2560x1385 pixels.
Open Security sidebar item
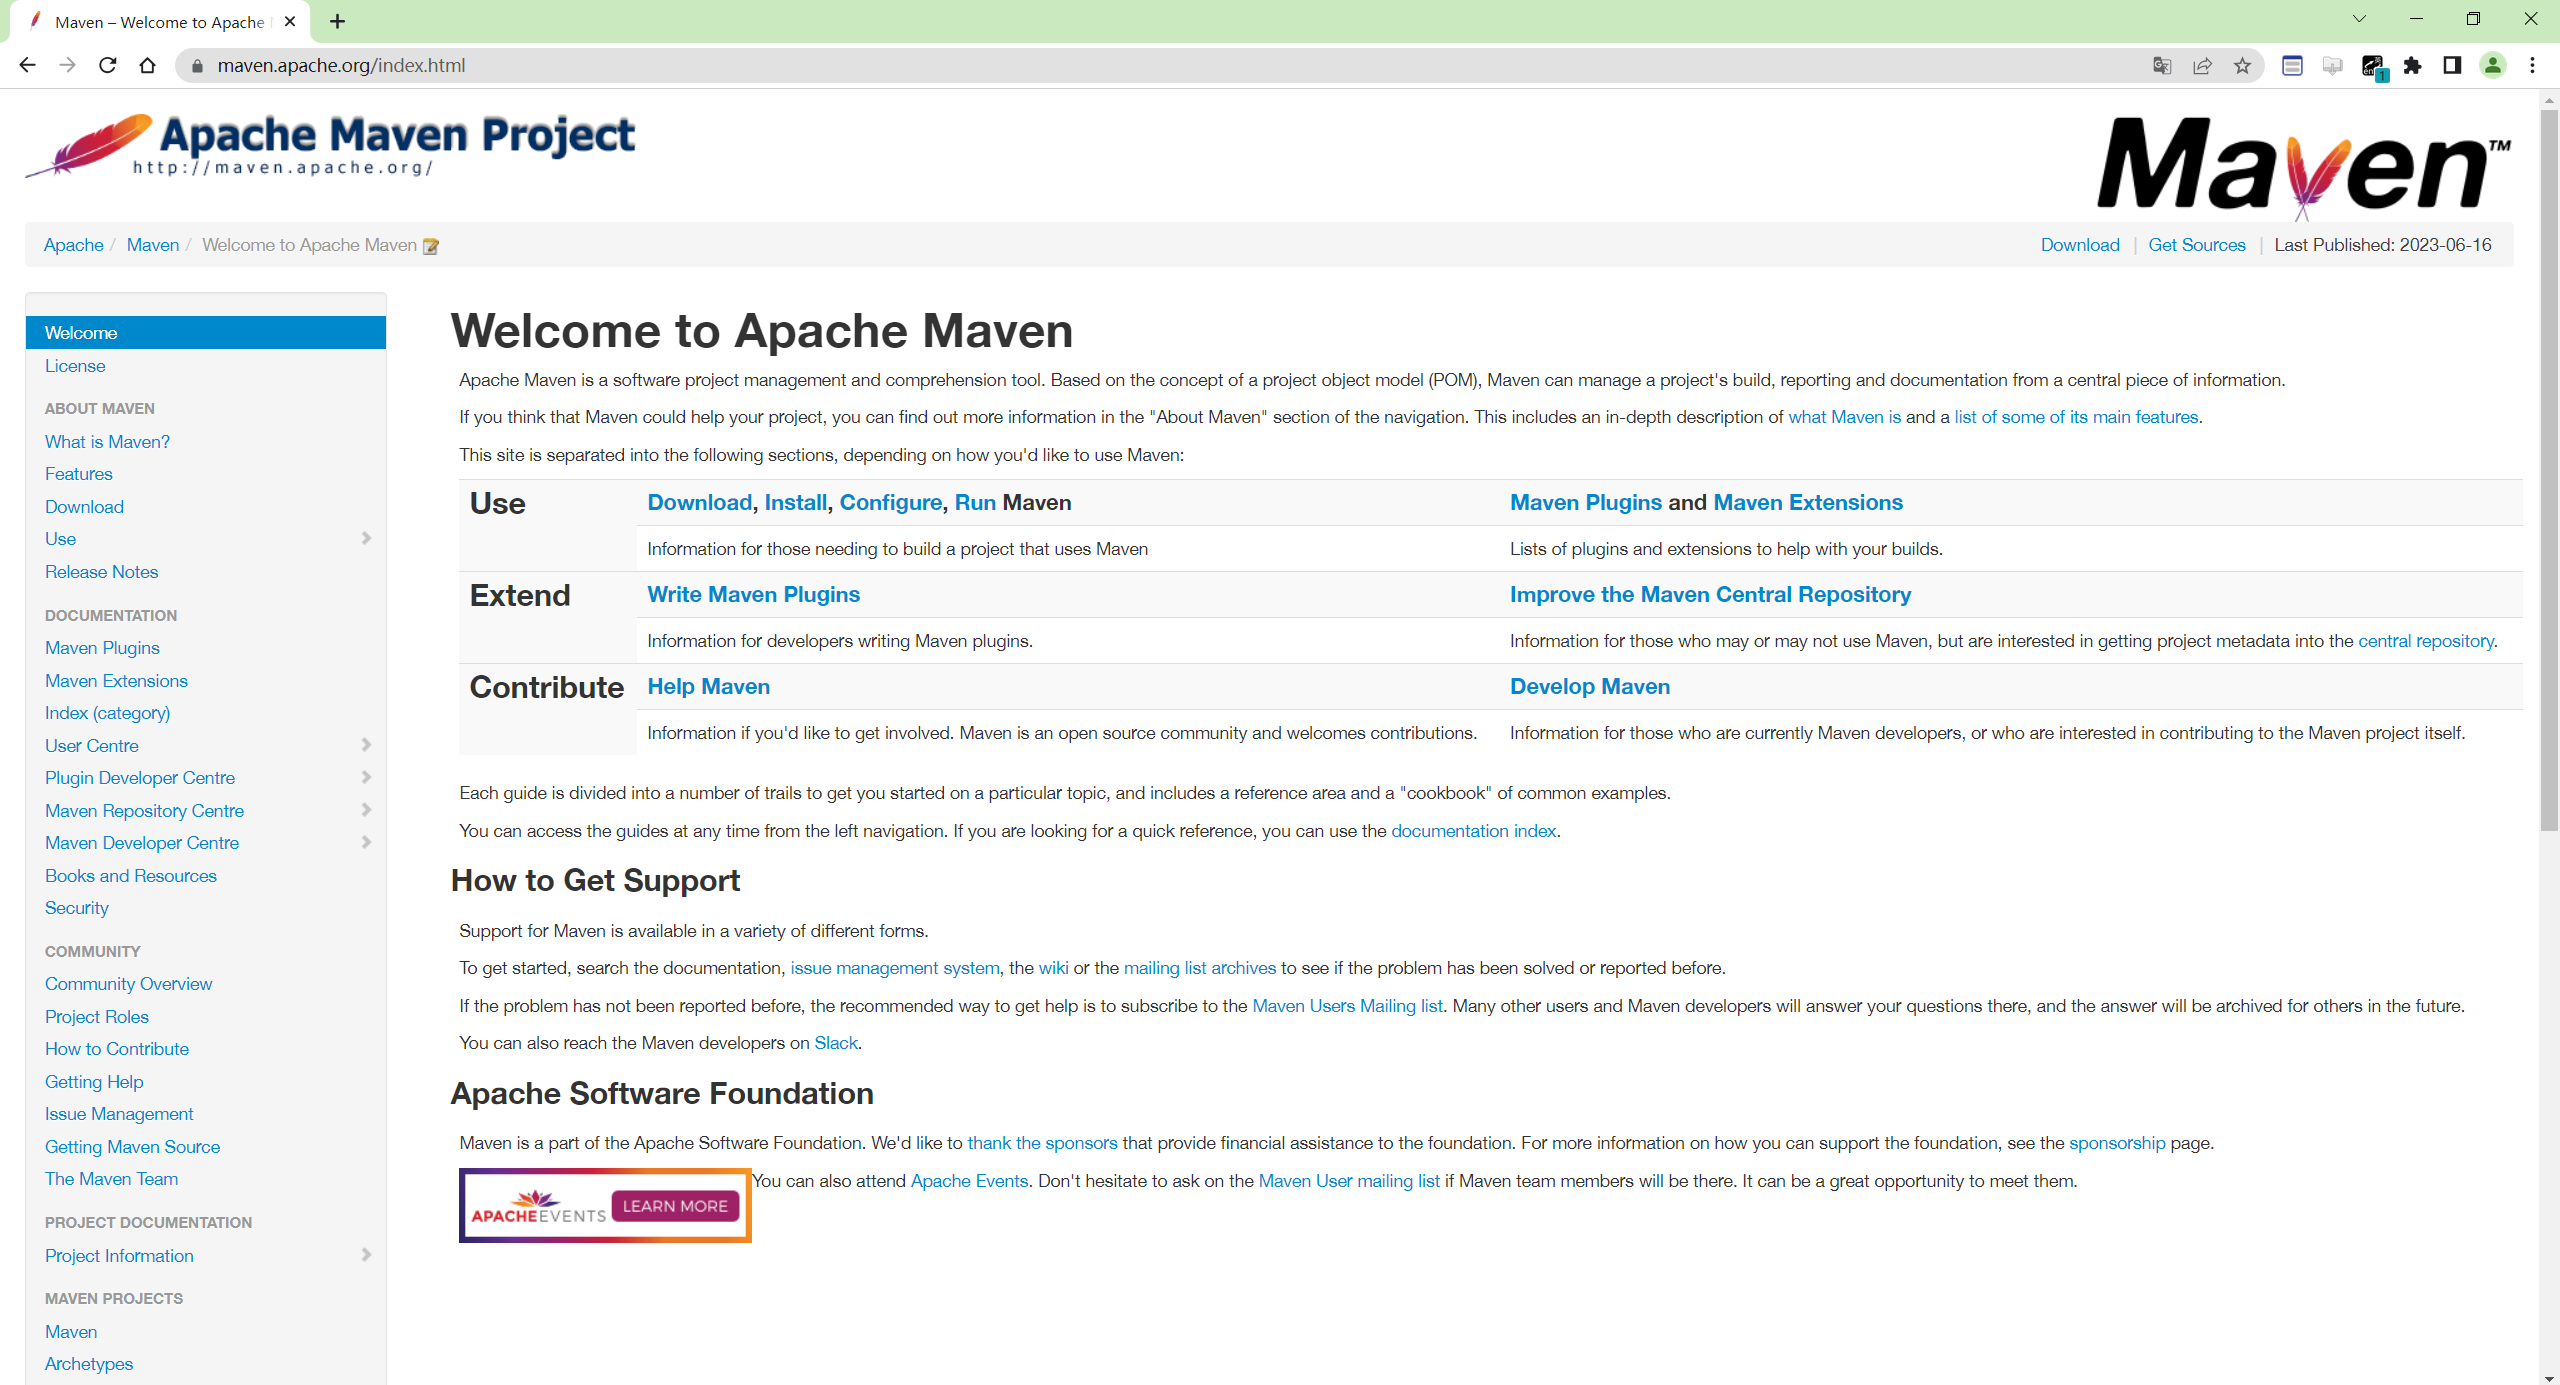pyautogui.click(x=77, y=908)
